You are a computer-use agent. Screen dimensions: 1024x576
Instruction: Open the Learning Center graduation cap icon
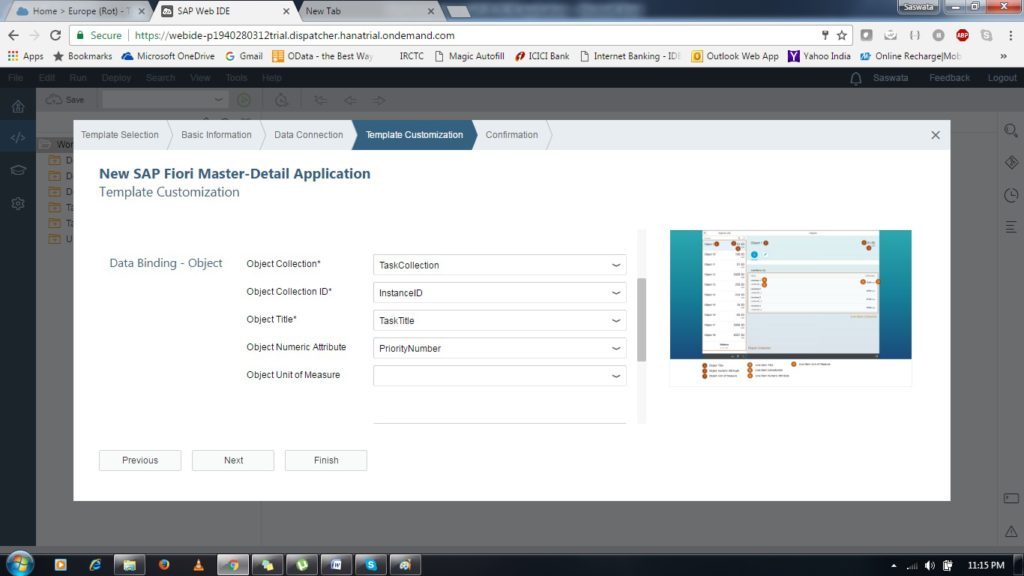tap(18, 170)
